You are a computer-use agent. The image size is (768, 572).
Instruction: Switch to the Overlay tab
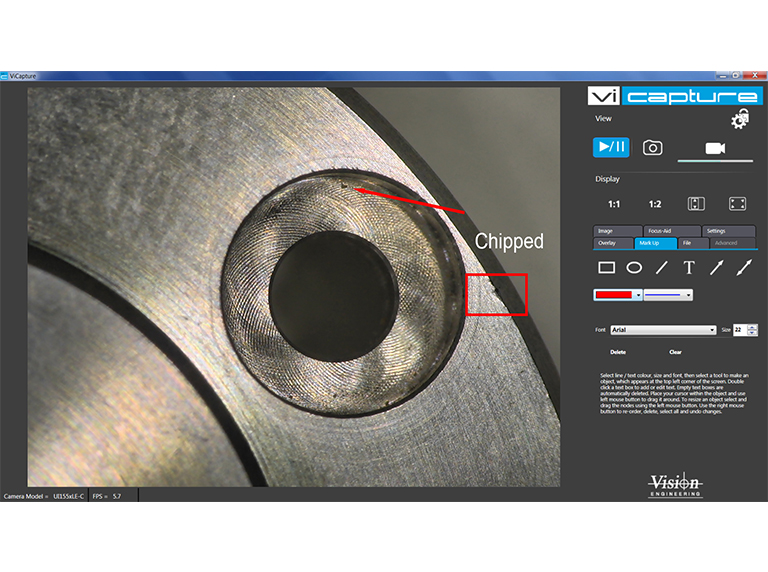click(x=607, y=242)
